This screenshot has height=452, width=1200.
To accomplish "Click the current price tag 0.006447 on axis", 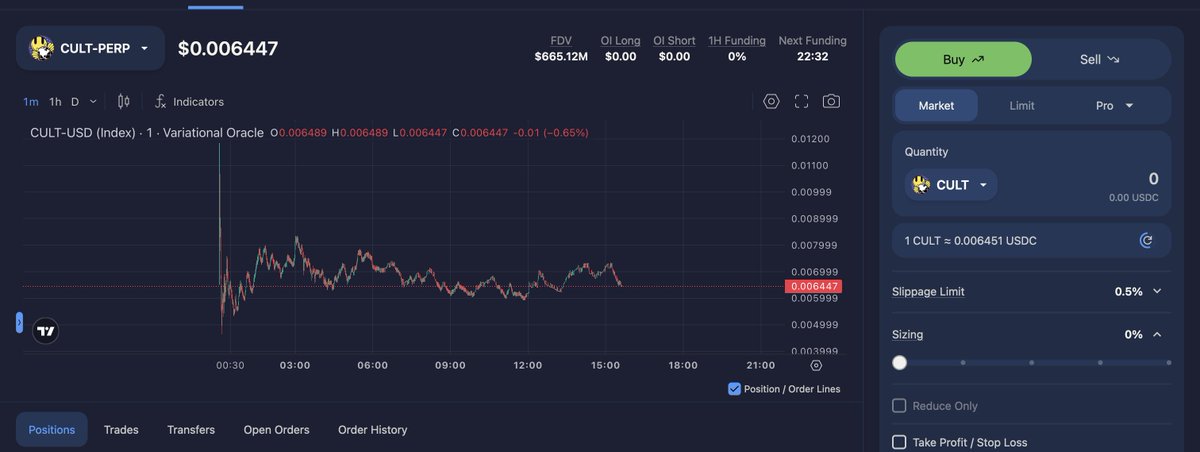I will [x=814, y=286].
